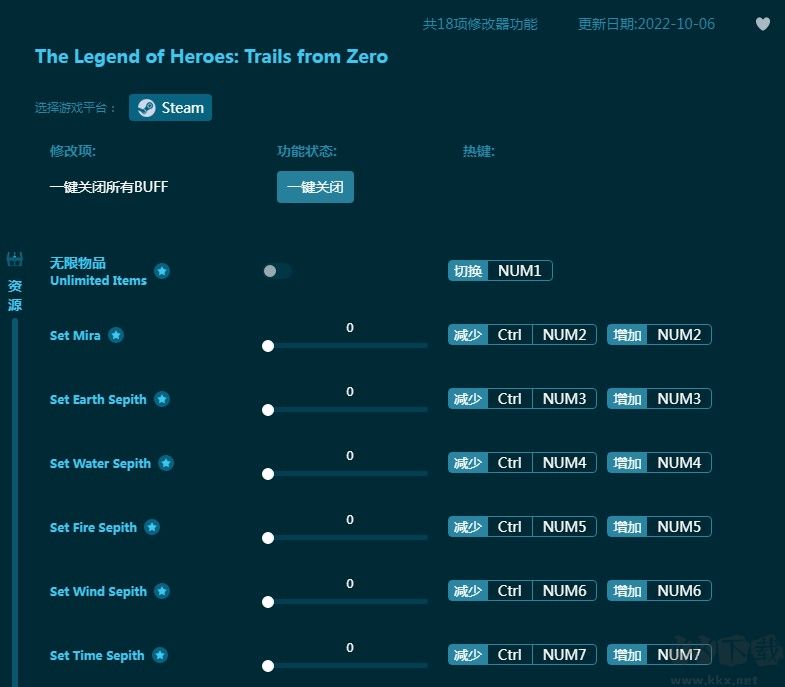Click star icon beside Unlimited Items

(162, 271)
